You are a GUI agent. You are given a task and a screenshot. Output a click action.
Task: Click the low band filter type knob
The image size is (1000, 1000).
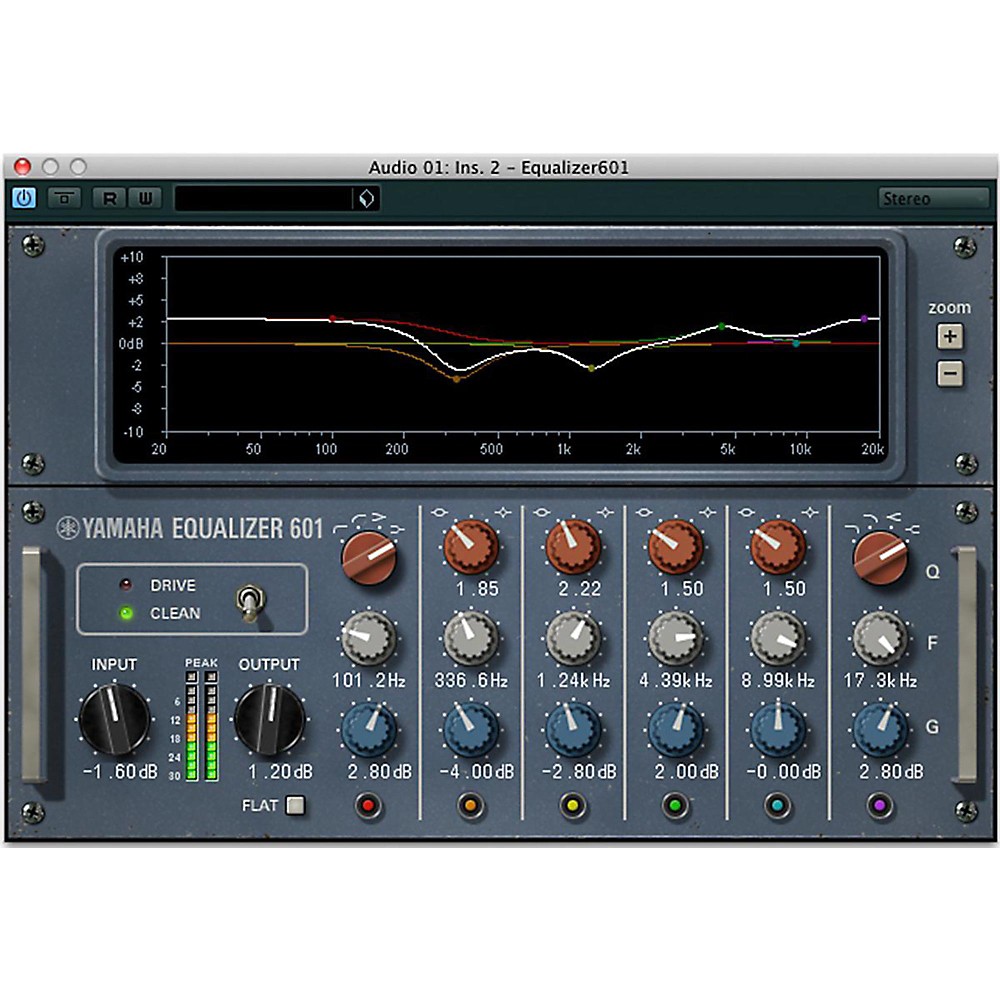click(x=369, y=558)
